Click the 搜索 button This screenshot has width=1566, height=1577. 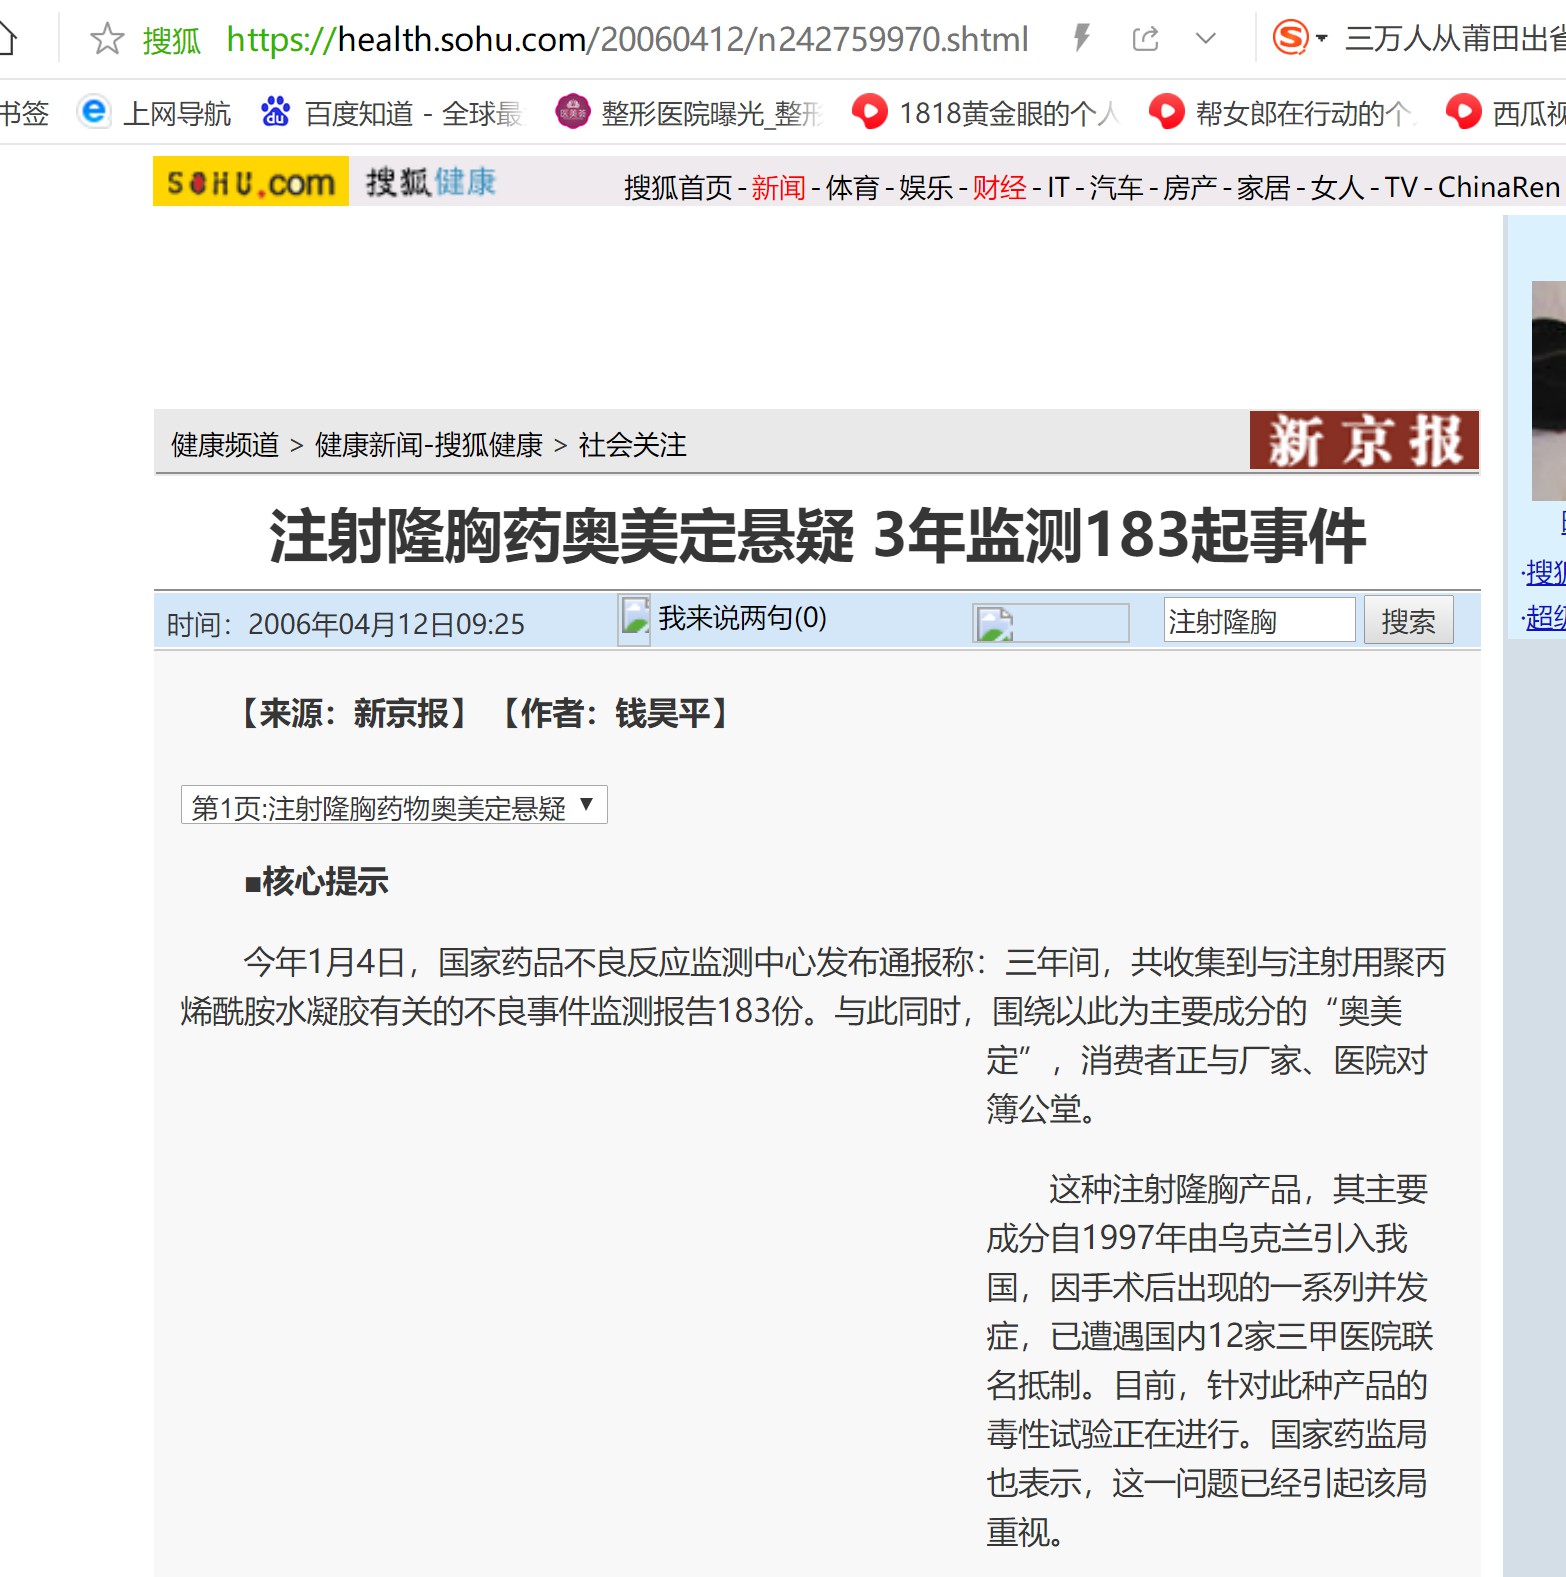pyautogui.click(x=1408, y=620)
